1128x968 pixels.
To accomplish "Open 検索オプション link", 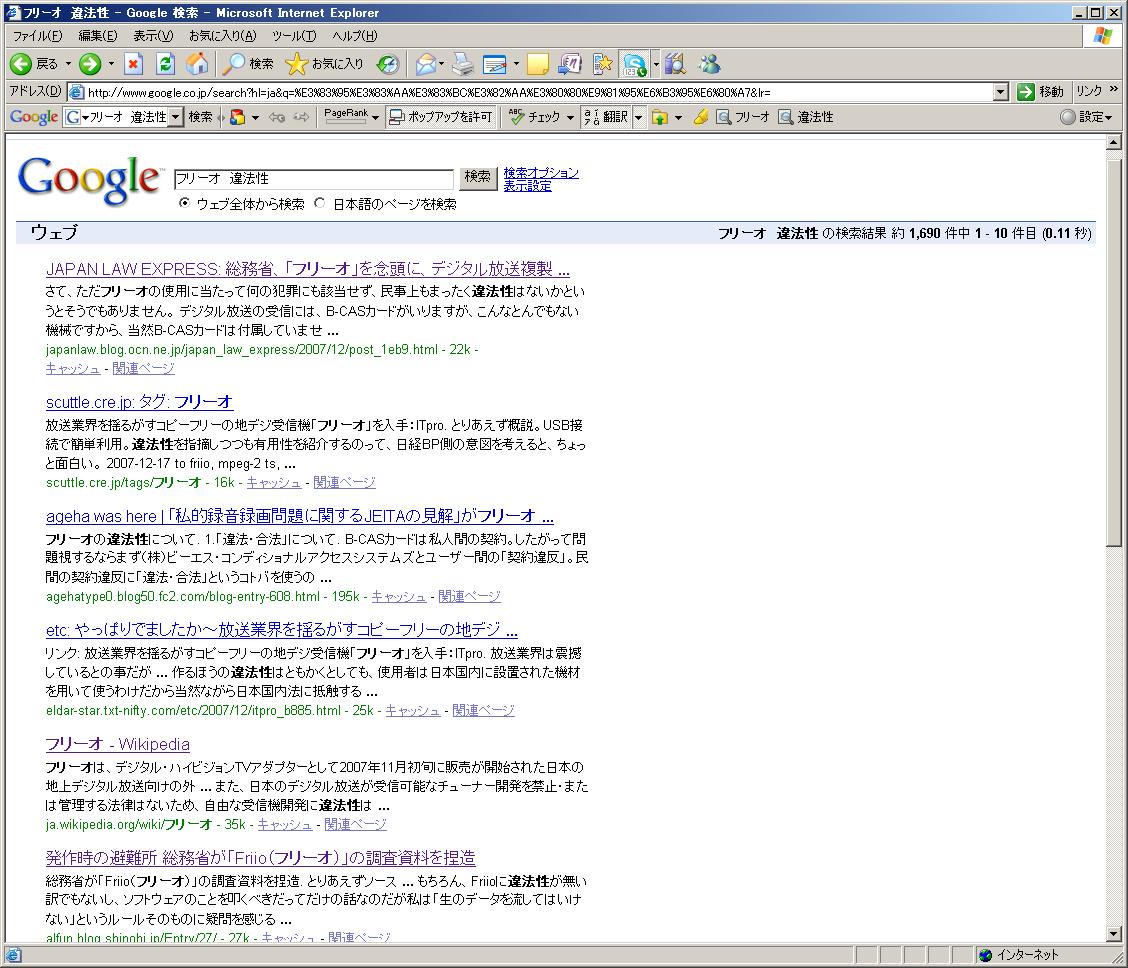I will pyautogui.click(x=541, y=173).
